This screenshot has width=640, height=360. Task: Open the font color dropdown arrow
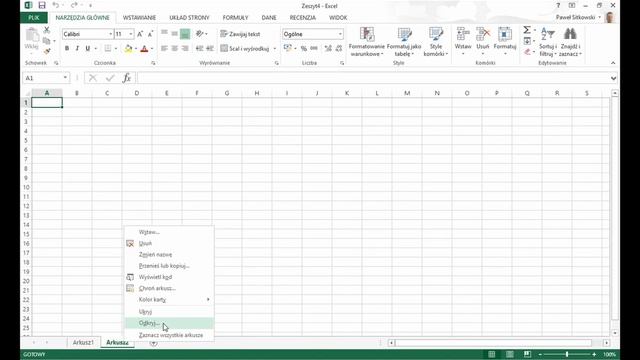click(x=152, y=49)
